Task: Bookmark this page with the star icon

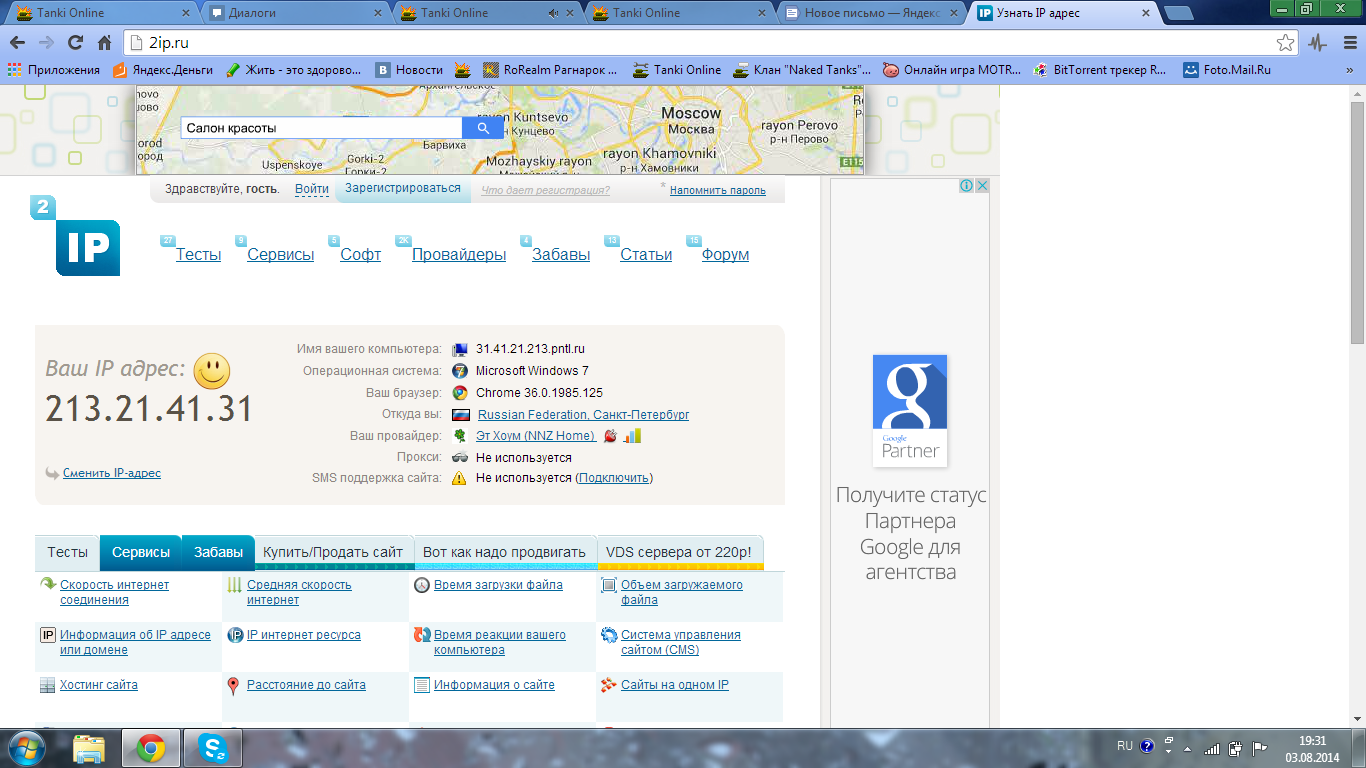Action: tap(1285, 43)
